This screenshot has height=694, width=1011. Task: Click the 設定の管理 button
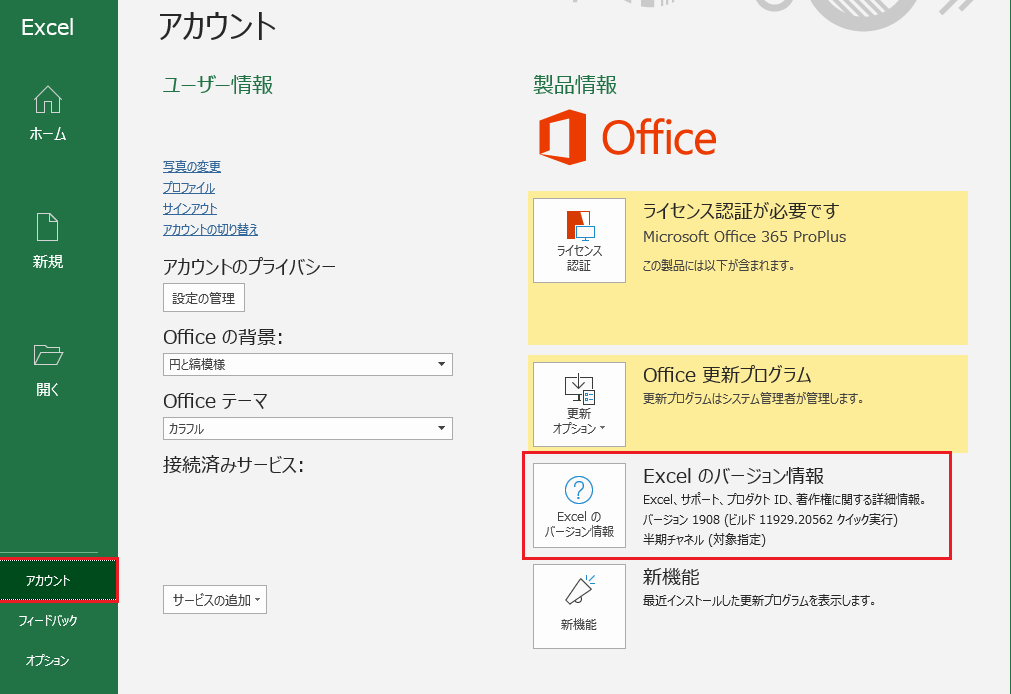click(x=204, y=298)
